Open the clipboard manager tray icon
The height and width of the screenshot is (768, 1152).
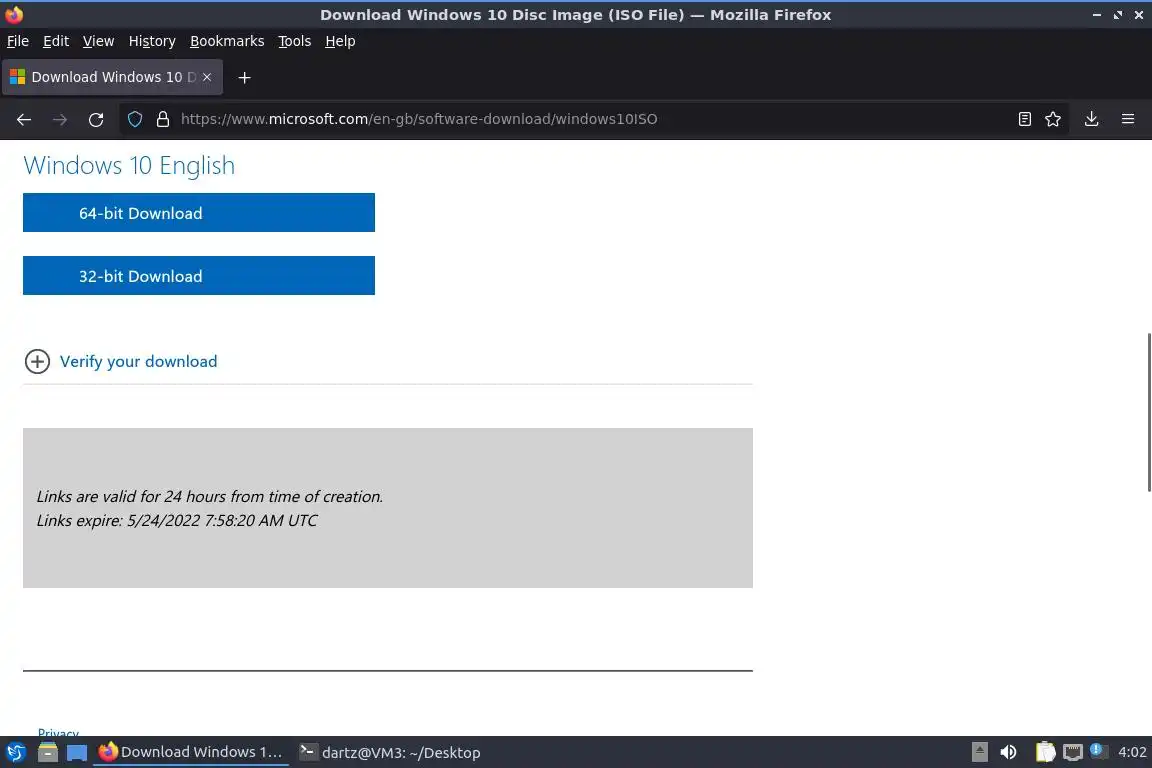pyautogui.click(x=1045, y=753)
